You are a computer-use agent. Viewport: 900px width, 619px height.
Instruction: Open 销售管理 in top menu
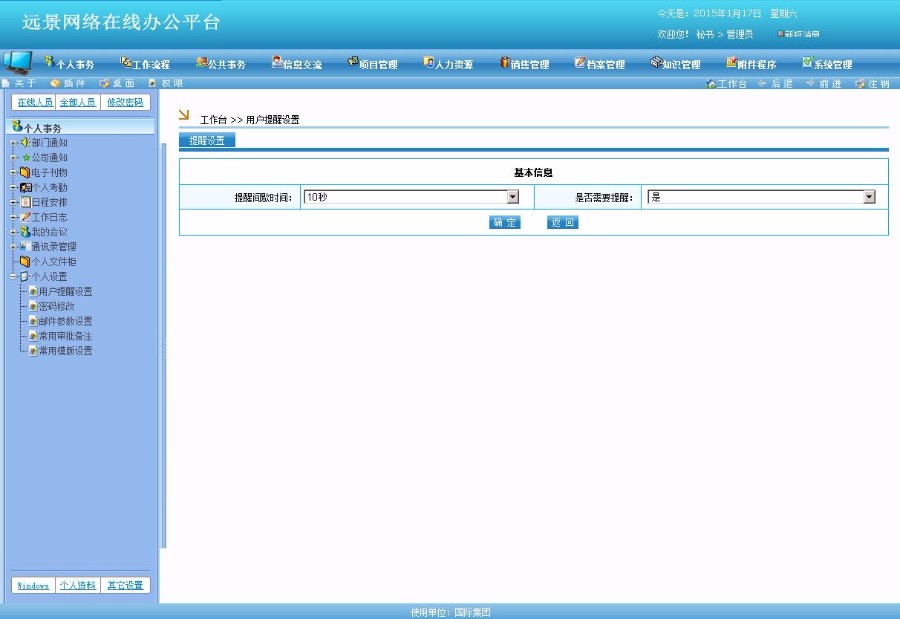(524, 63)
